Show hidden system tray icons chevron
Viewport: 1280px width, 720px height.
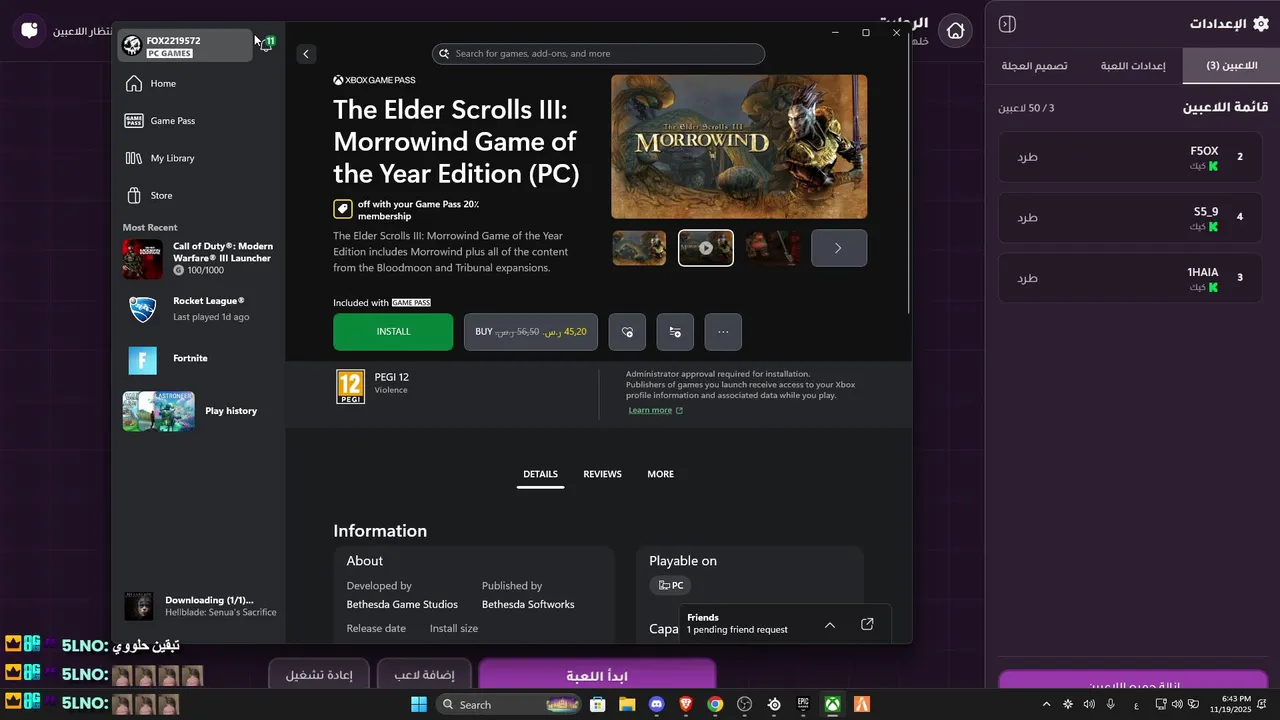[x=1048, y=704]
